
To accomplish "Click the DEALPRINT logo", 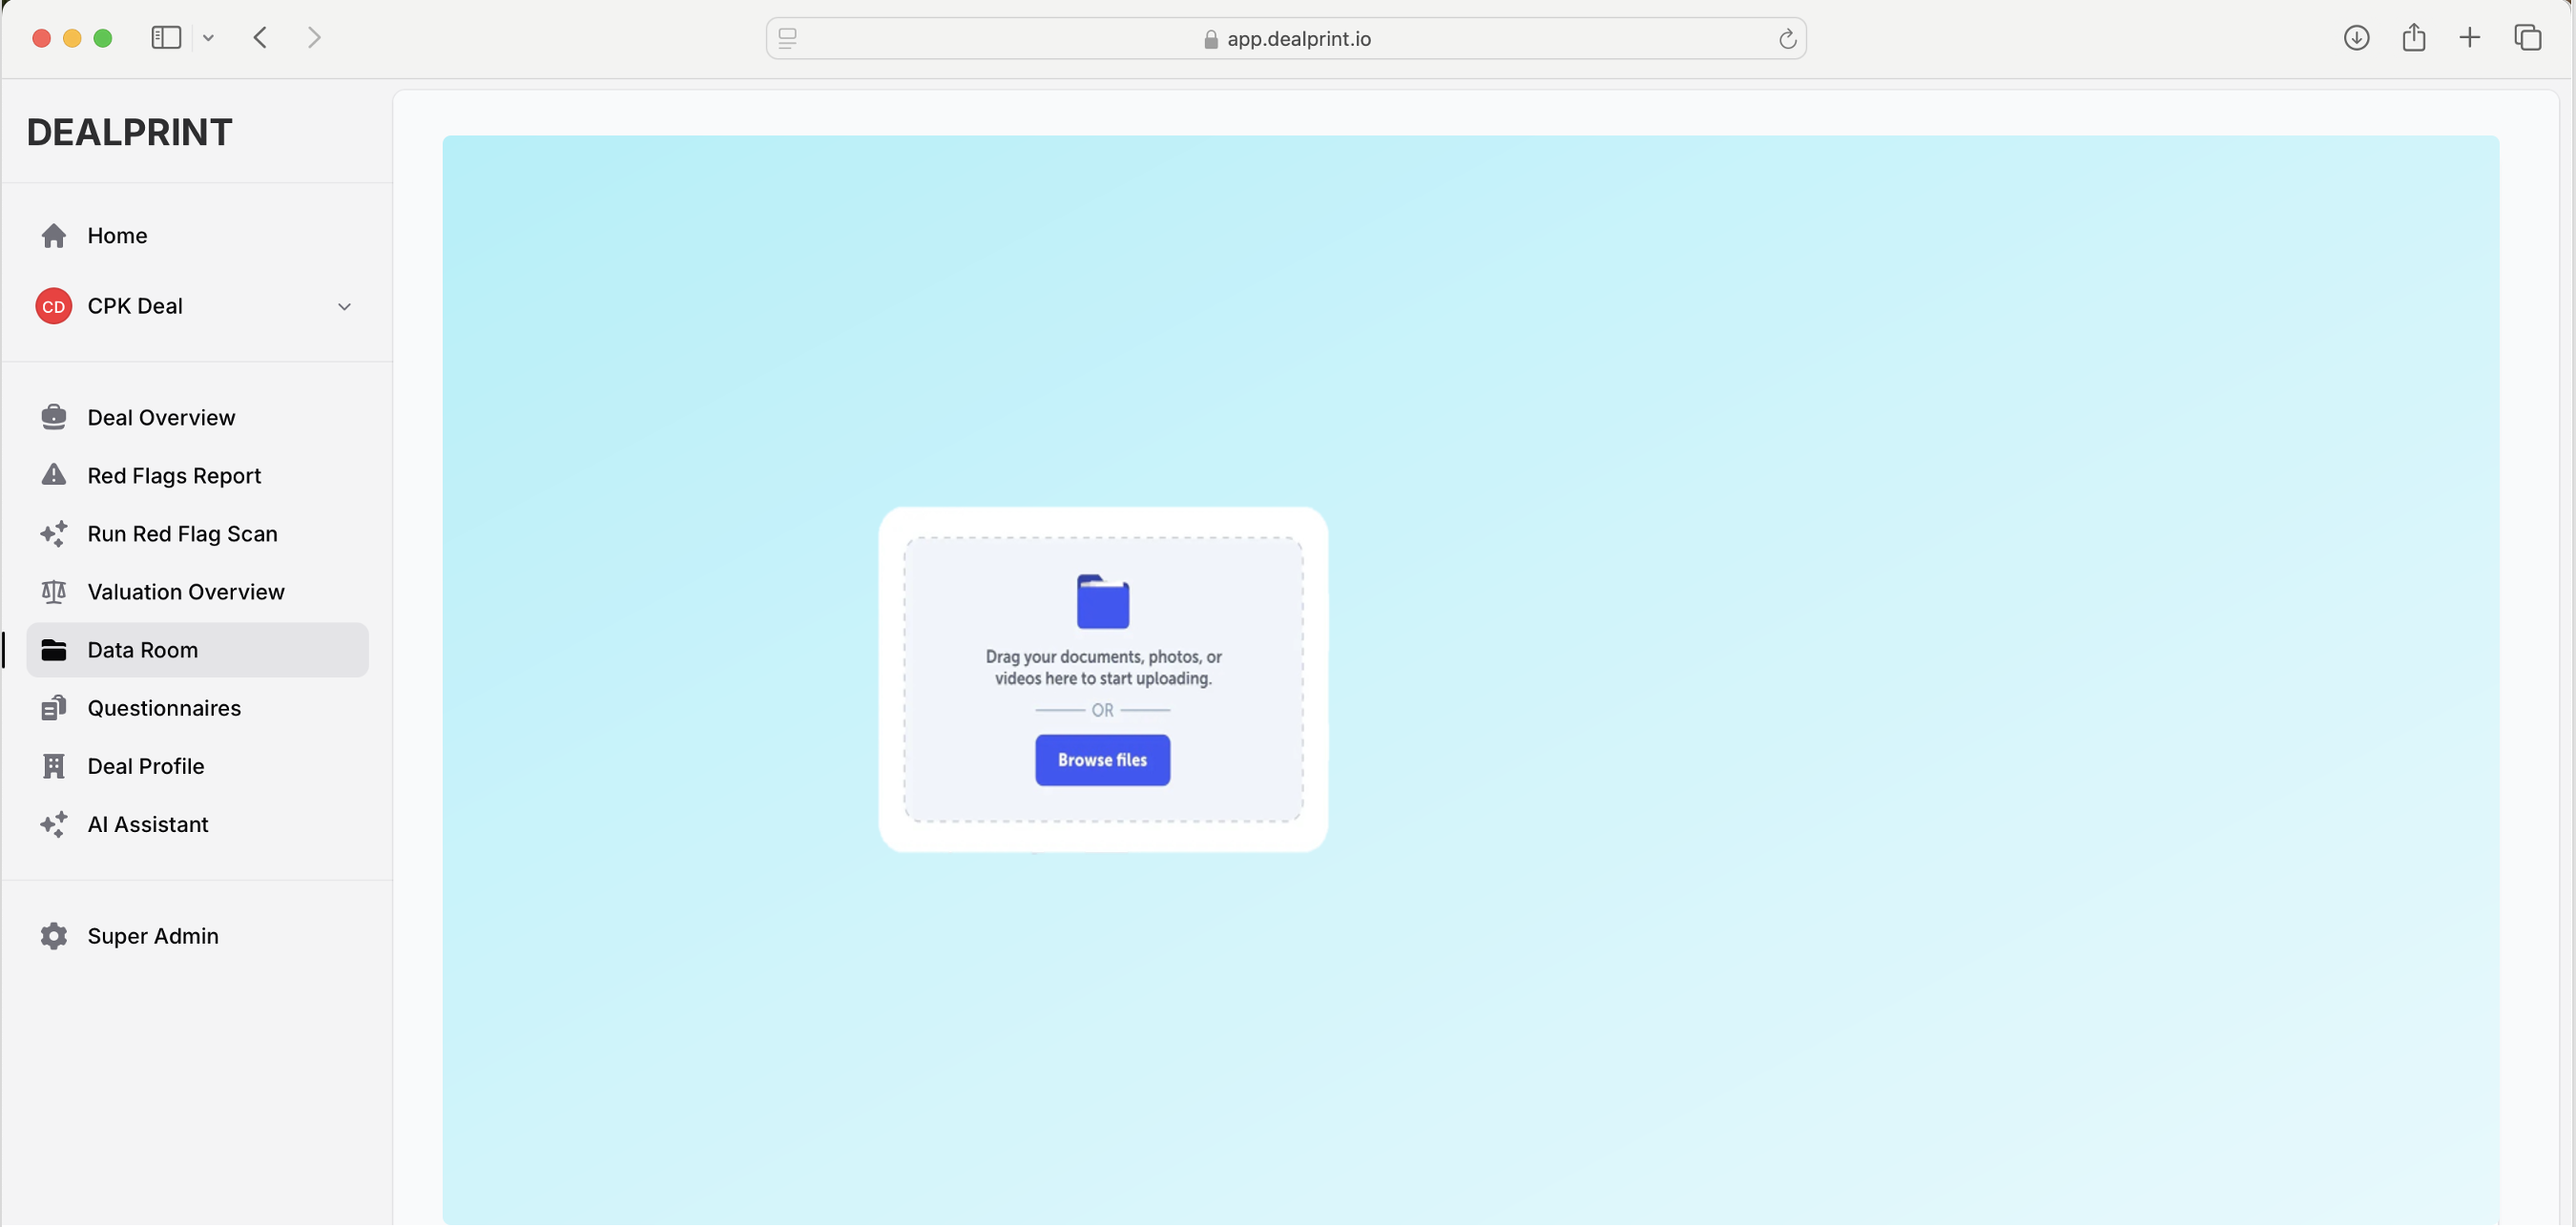I will pyautogui.click(x=129, y=131).
